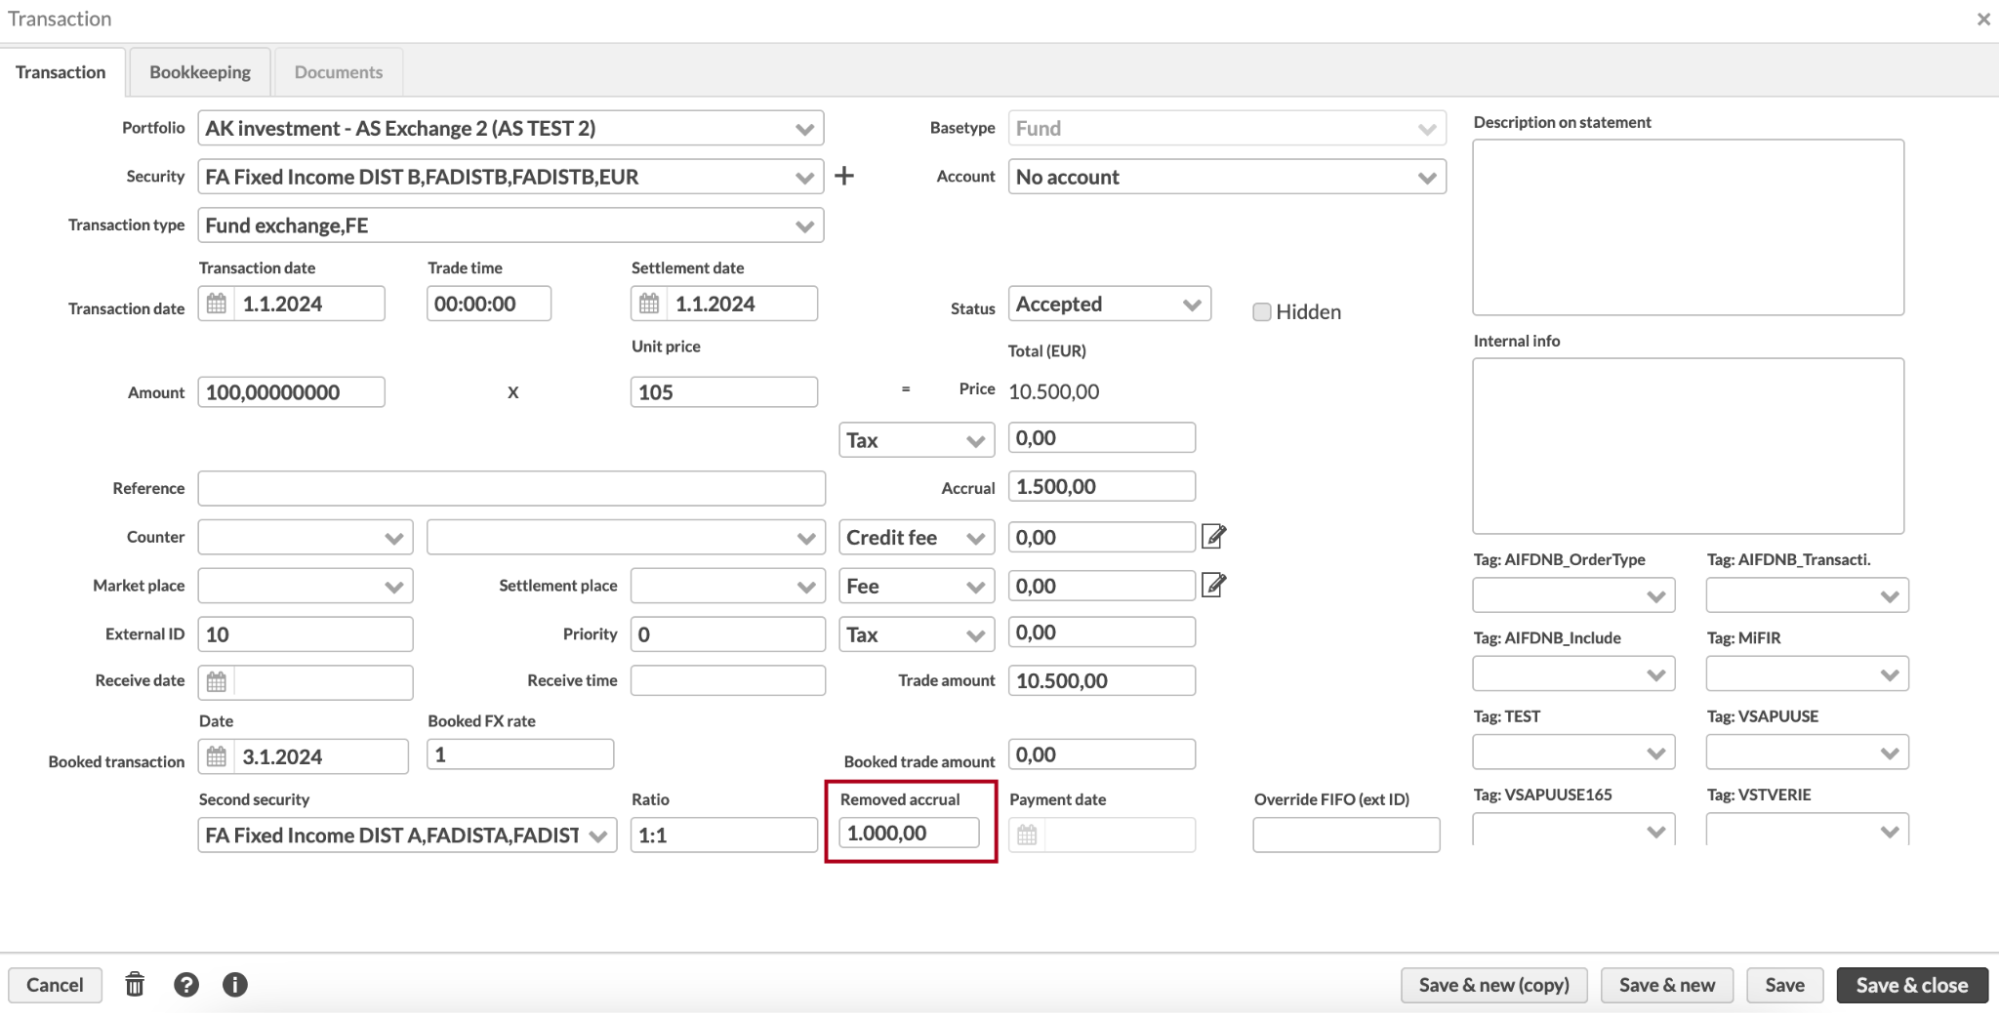Click the Removed accrual field

pos(909,833)
